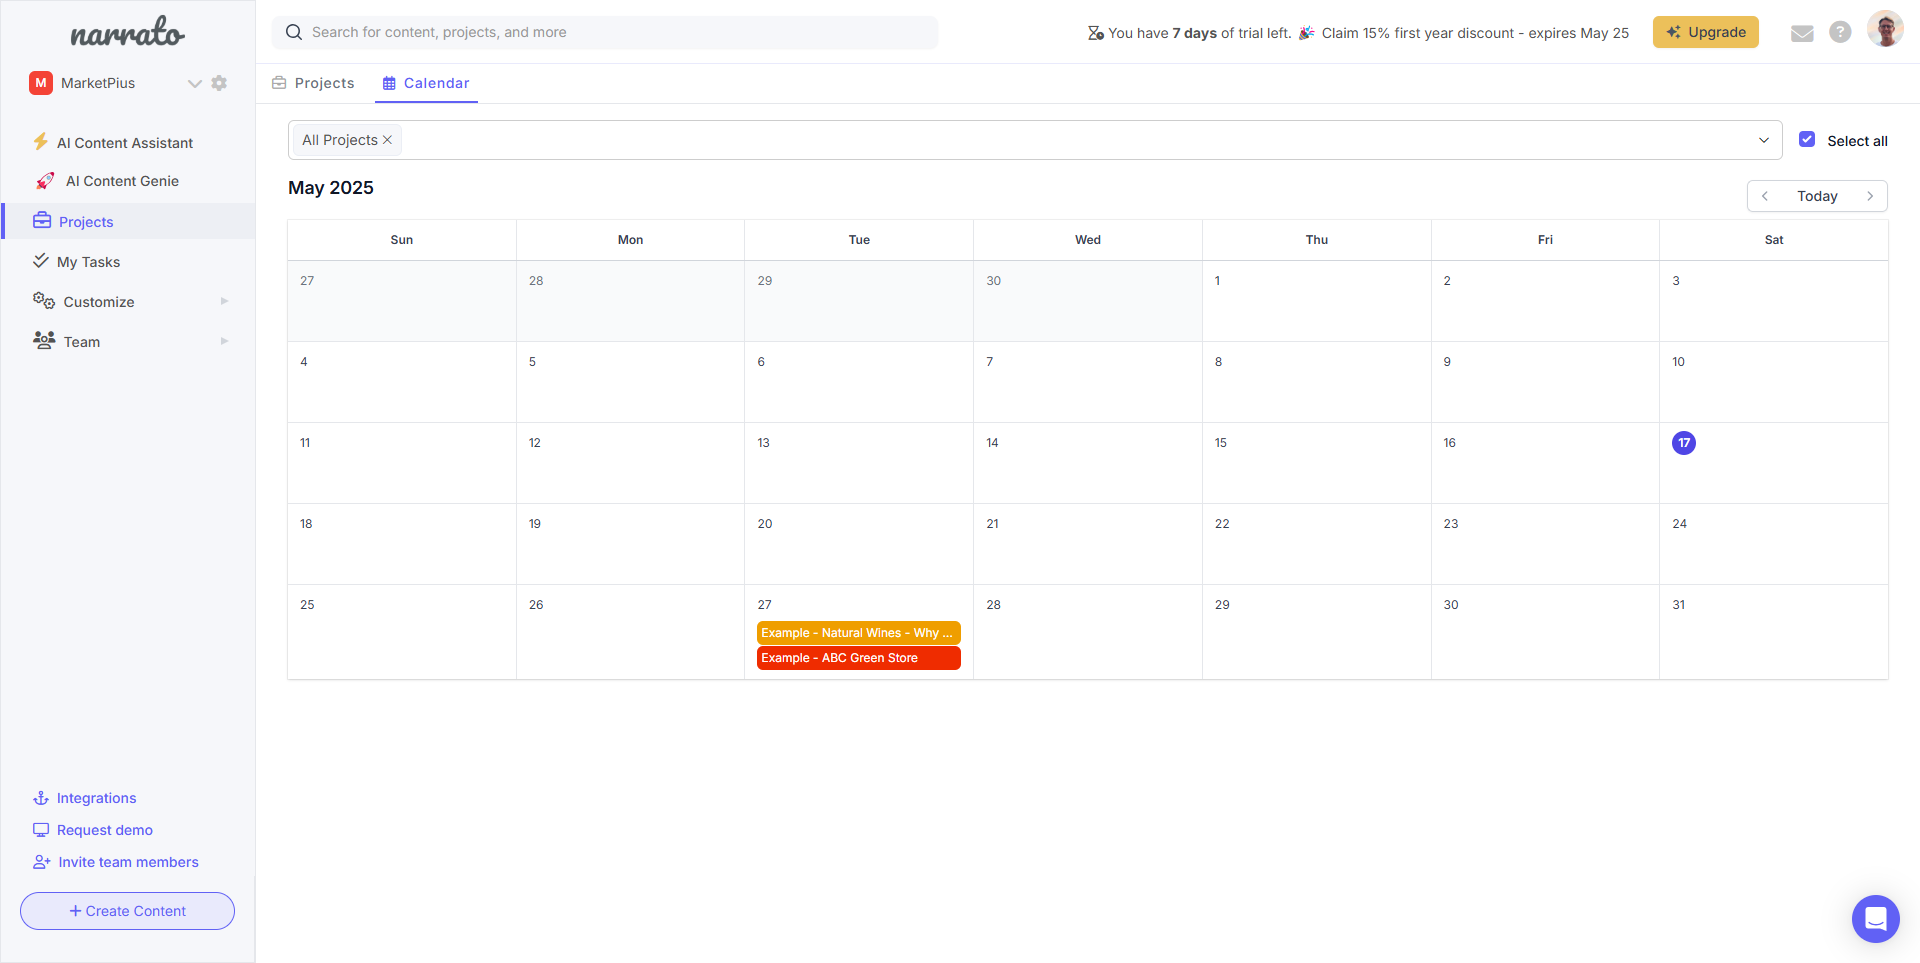Image resolution: width=1920 pixels, height=963 pixels.
Task: Remove the All Projects filter tag
Action: point(388,140)
